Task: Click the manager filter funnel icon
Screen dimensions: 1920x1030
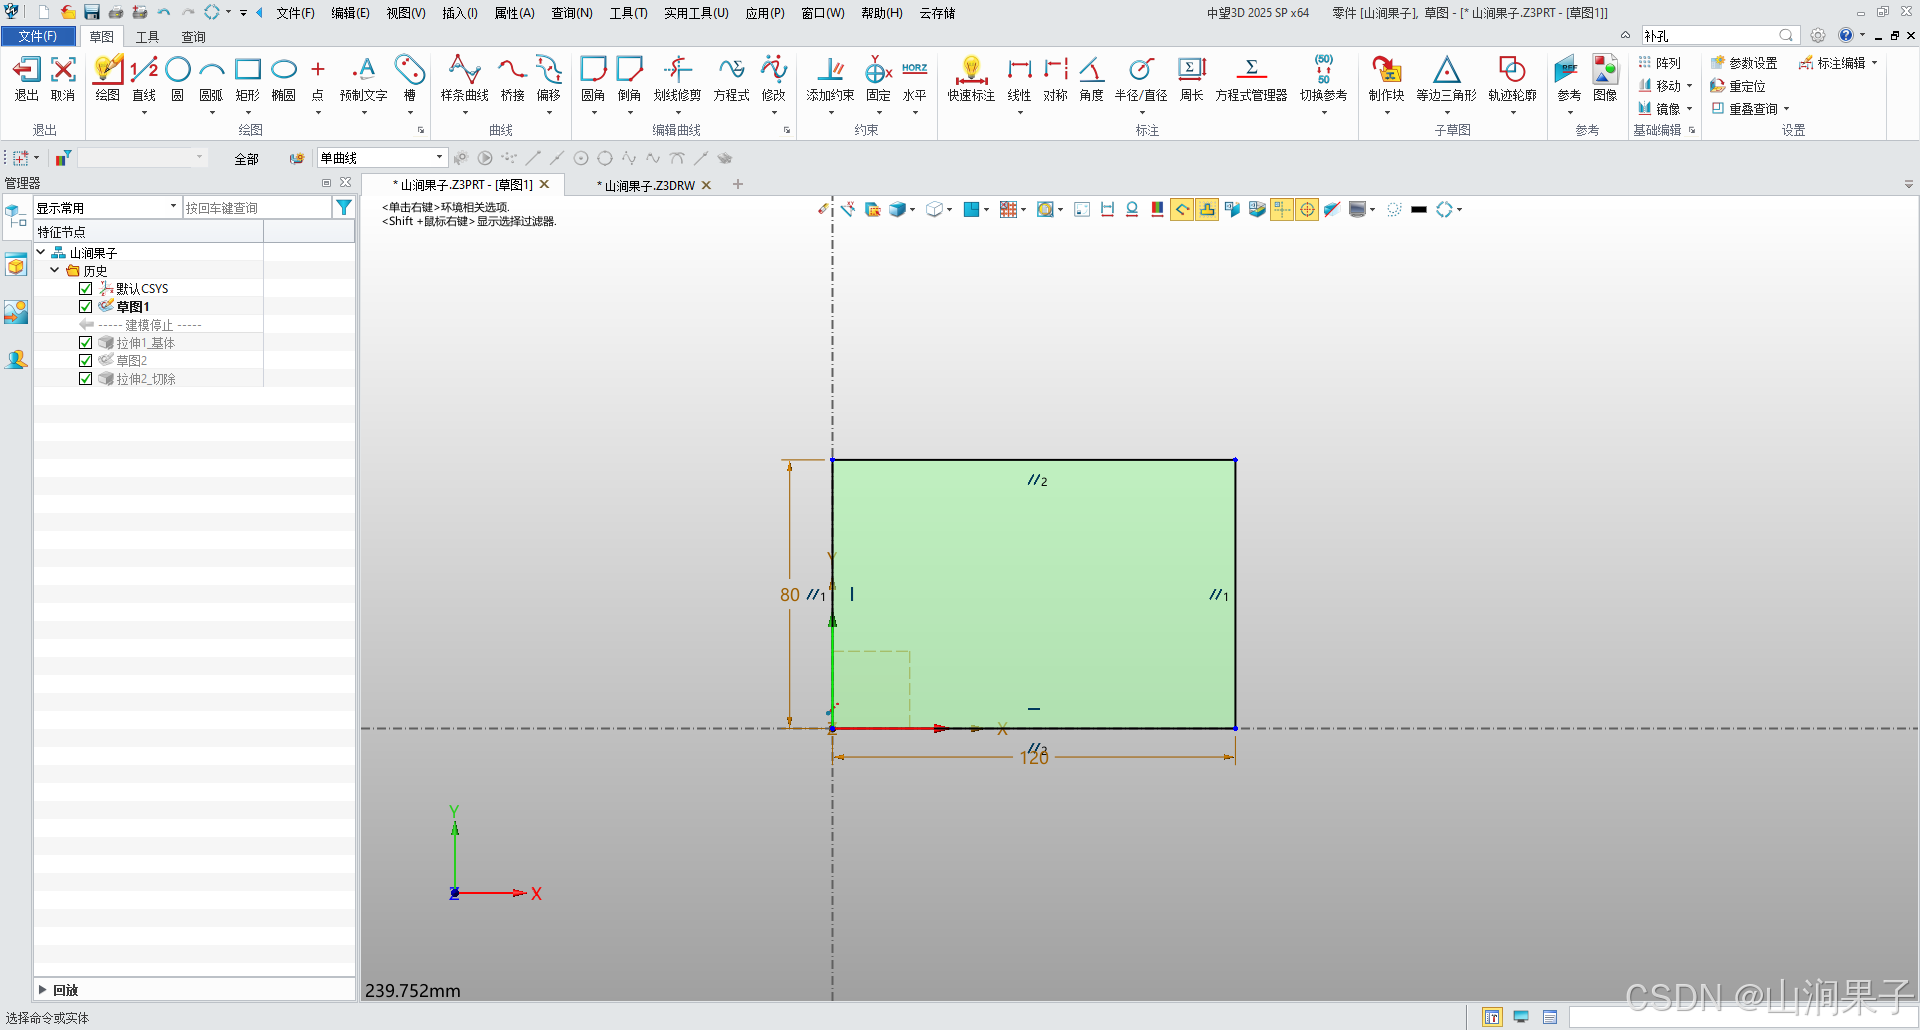Action: pyautogui.click(x=344, y=207)
